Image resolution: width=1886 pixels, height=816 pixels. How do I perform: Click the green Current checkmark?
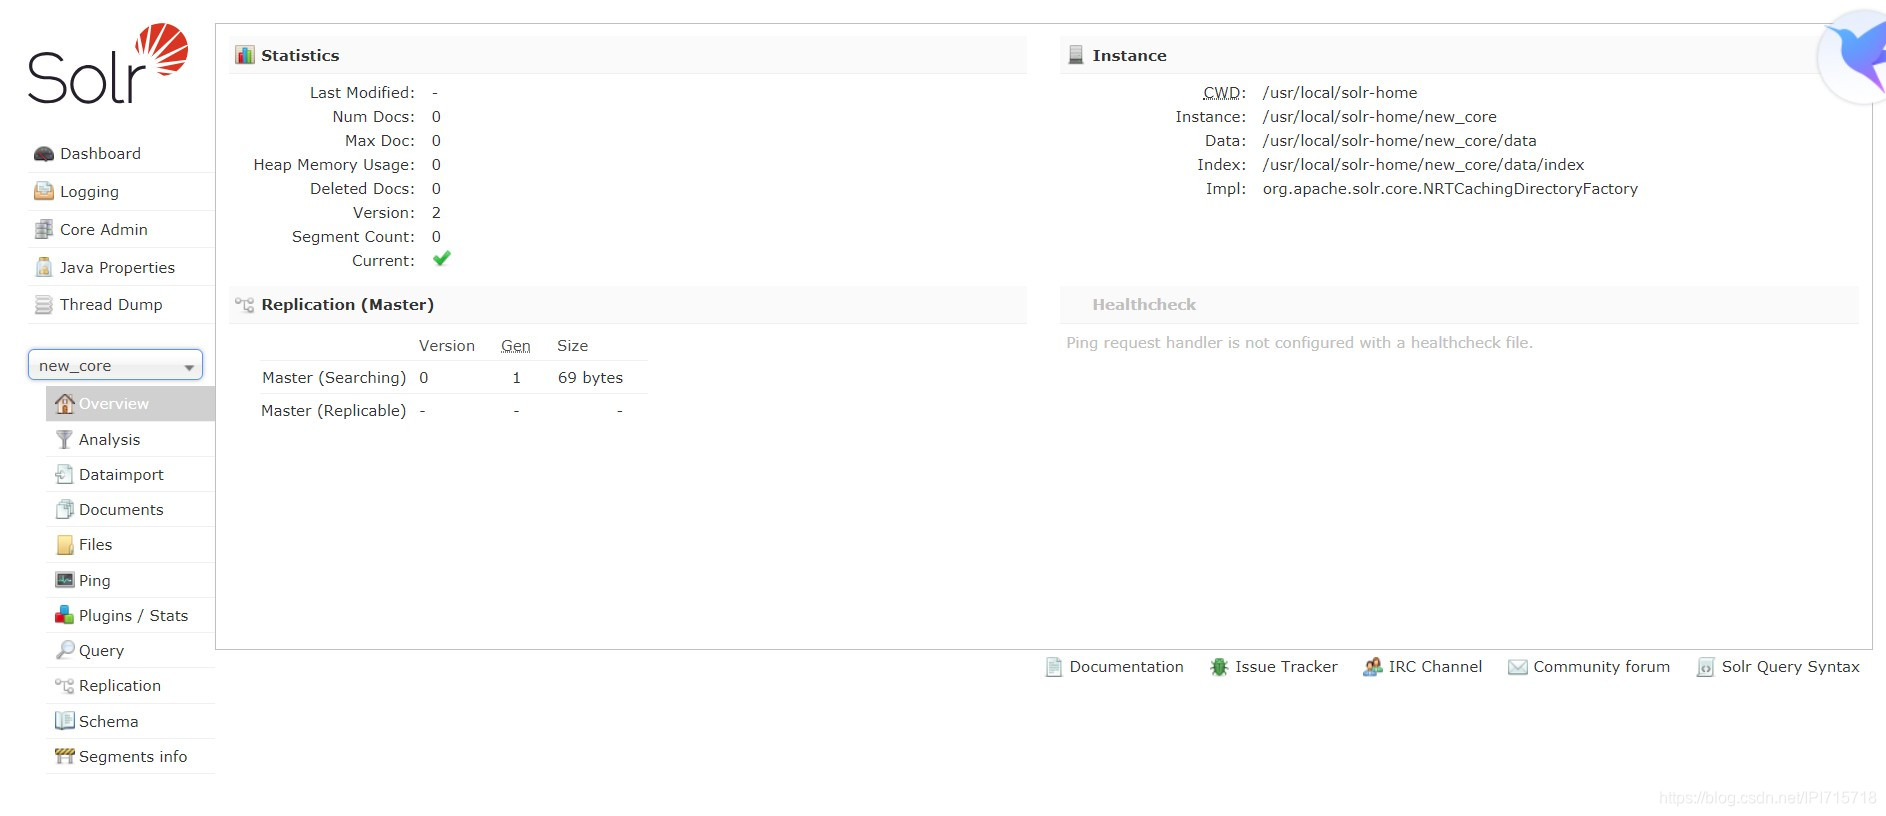coord(441,259)
